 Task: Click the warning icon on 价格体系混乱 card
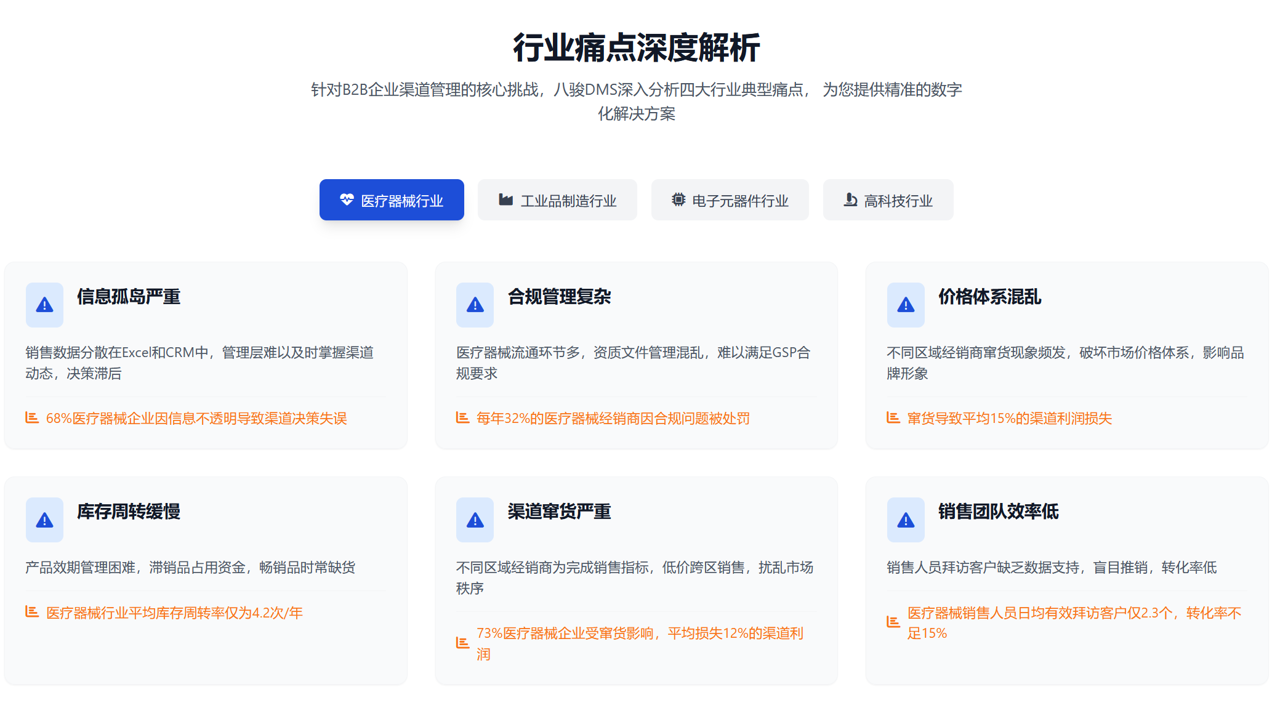[905, 304]
